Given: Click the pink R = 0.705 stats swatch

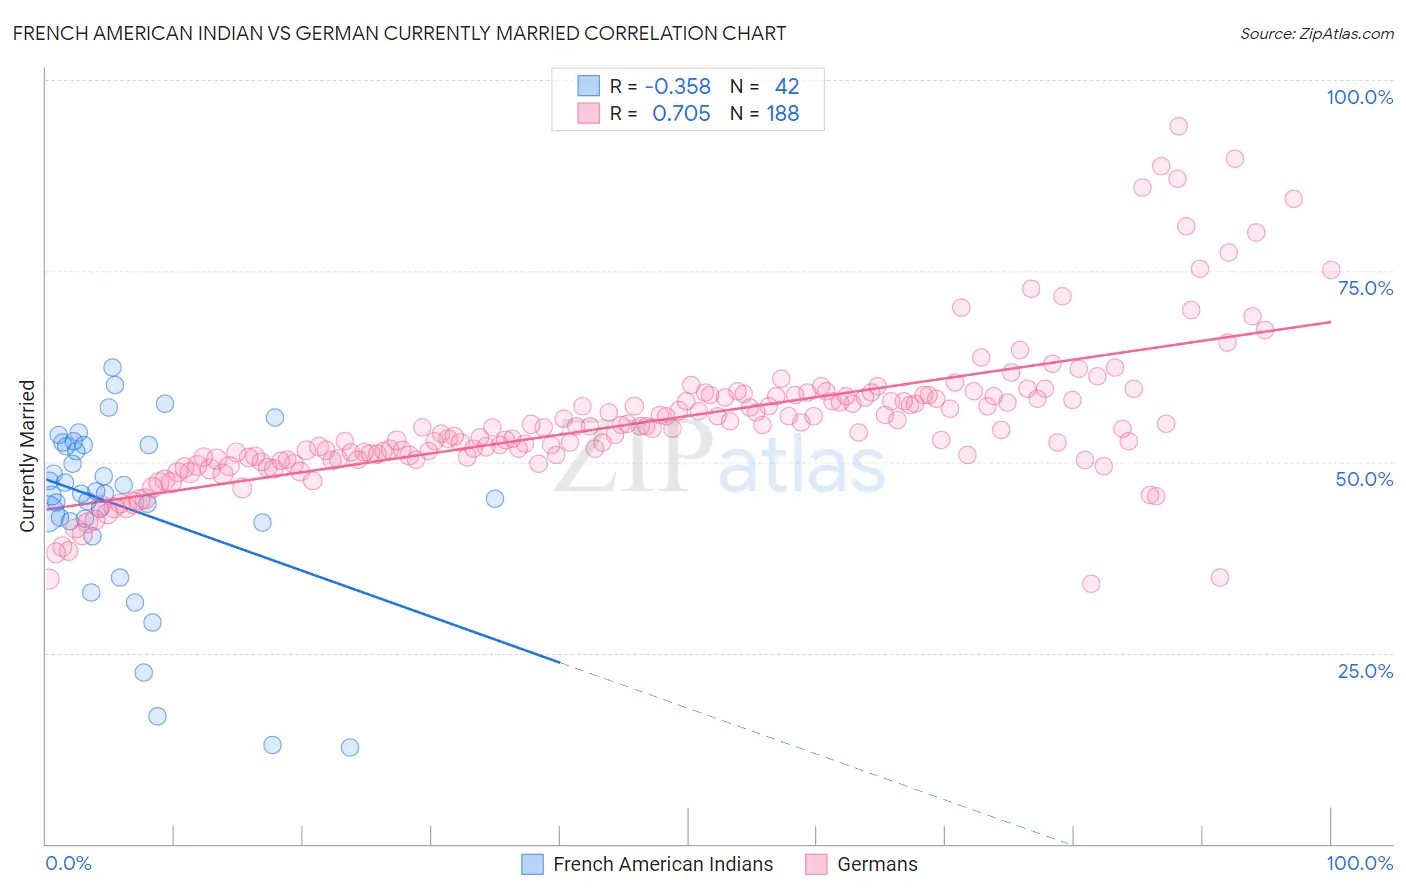Looking at the screenshot, I should click(589, 113).
